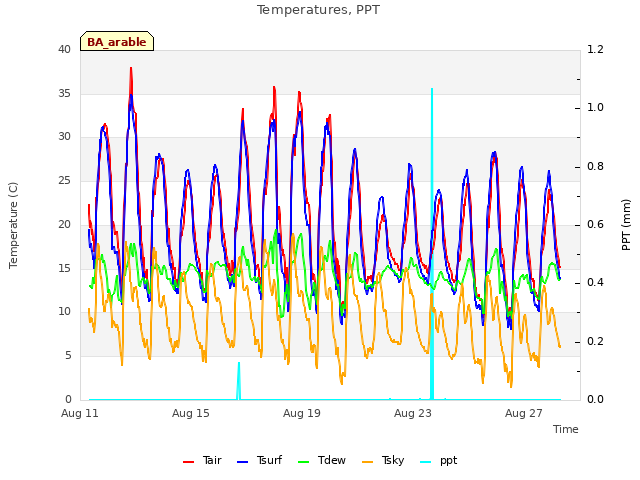The image size is (640, 480).
Task: Click the 25 temperature axis value
Action: pyautogui.click(x=64, y=180)
